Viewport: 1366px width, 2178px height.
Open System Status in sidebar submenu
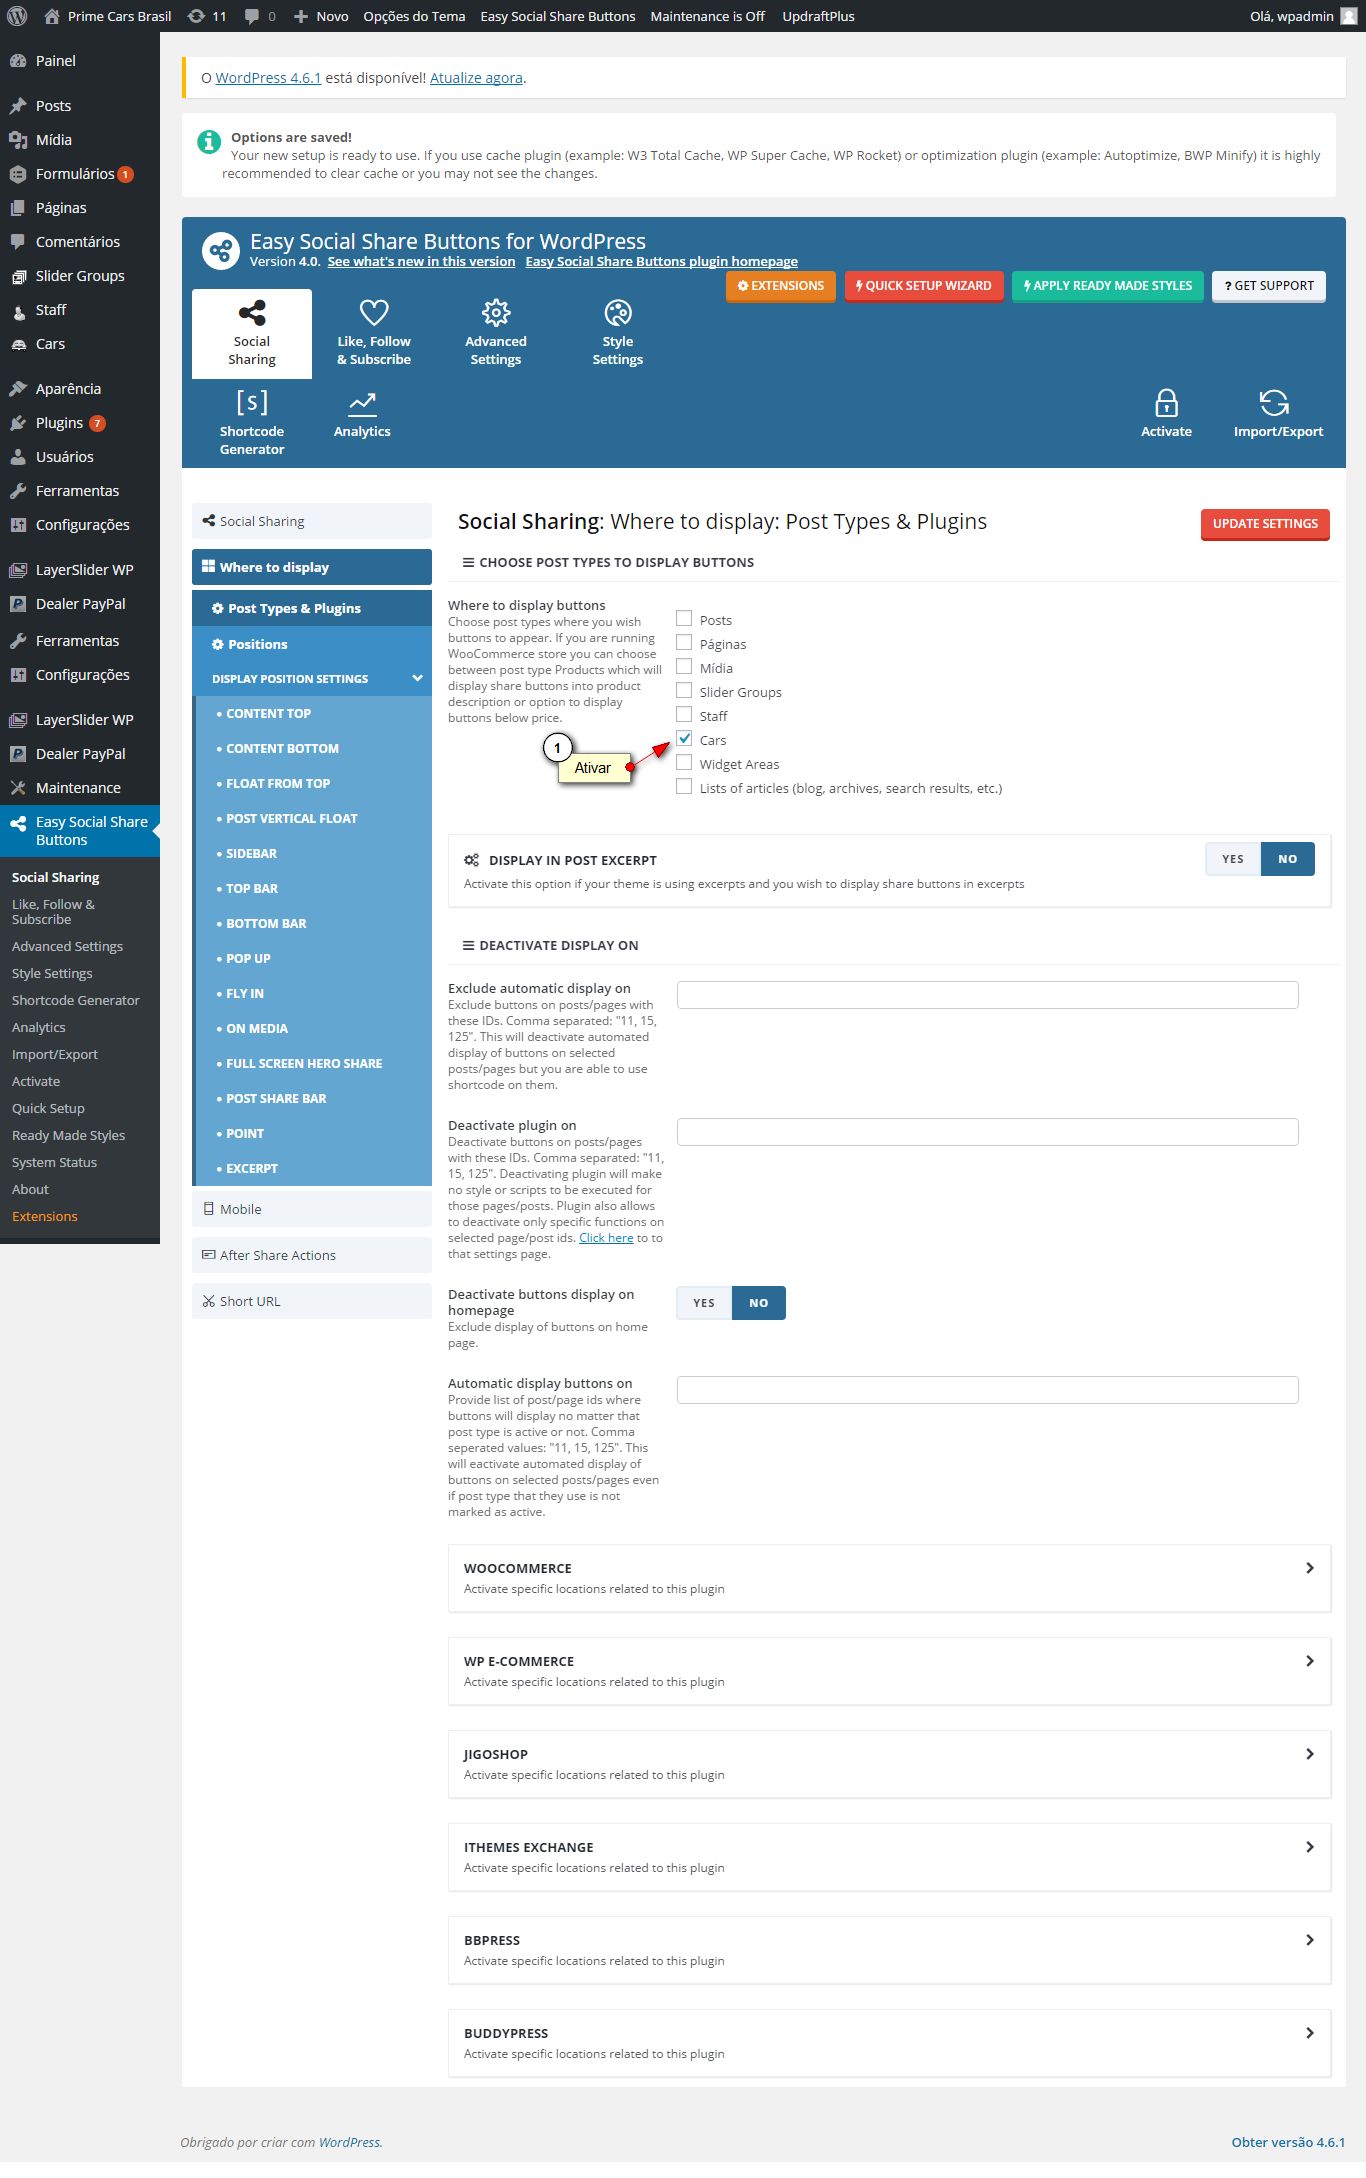click(54, 1162)
